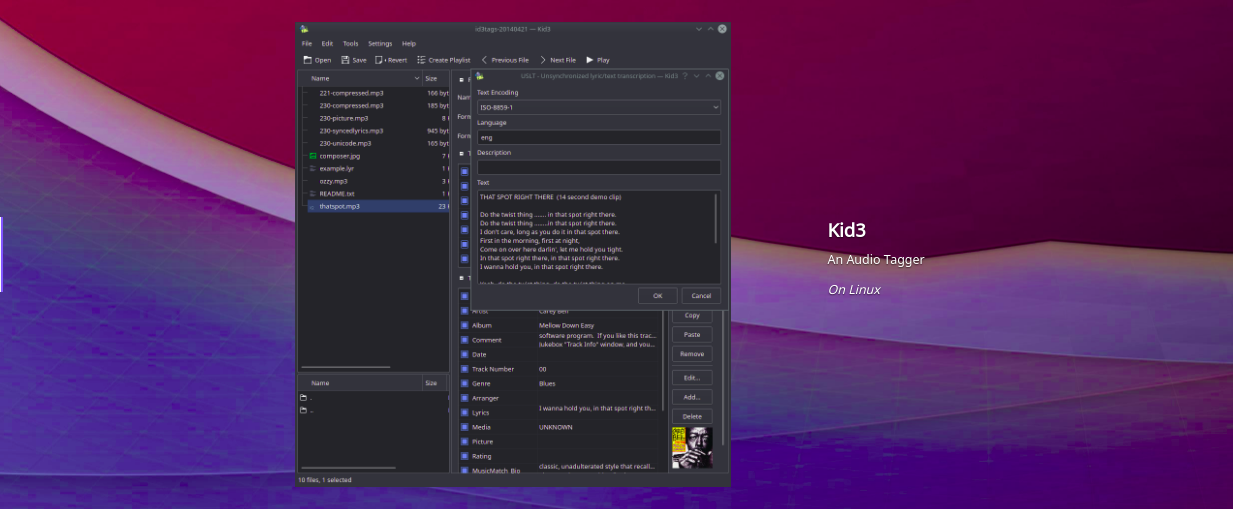Toggle the Comment frame checkbox
This screenshot has height=509, width=1233.
point(464,340)
